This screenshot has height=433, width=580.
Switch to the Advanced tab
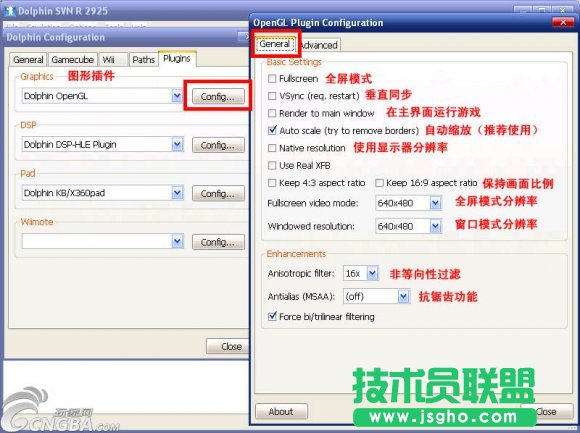(318, 45)
